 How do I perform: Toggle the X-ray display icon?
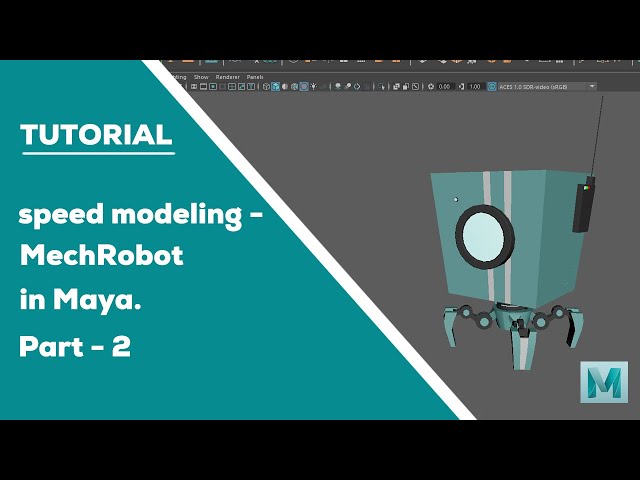[396, 87]
